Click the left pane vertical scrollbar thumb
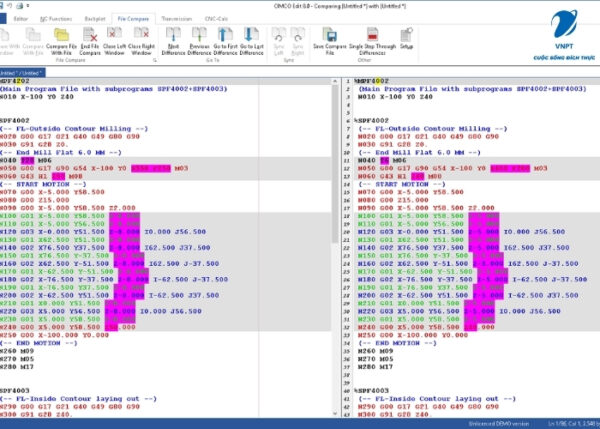Image resolution: width=600 pixels, height=429 pixels. (x=335, y=165)
